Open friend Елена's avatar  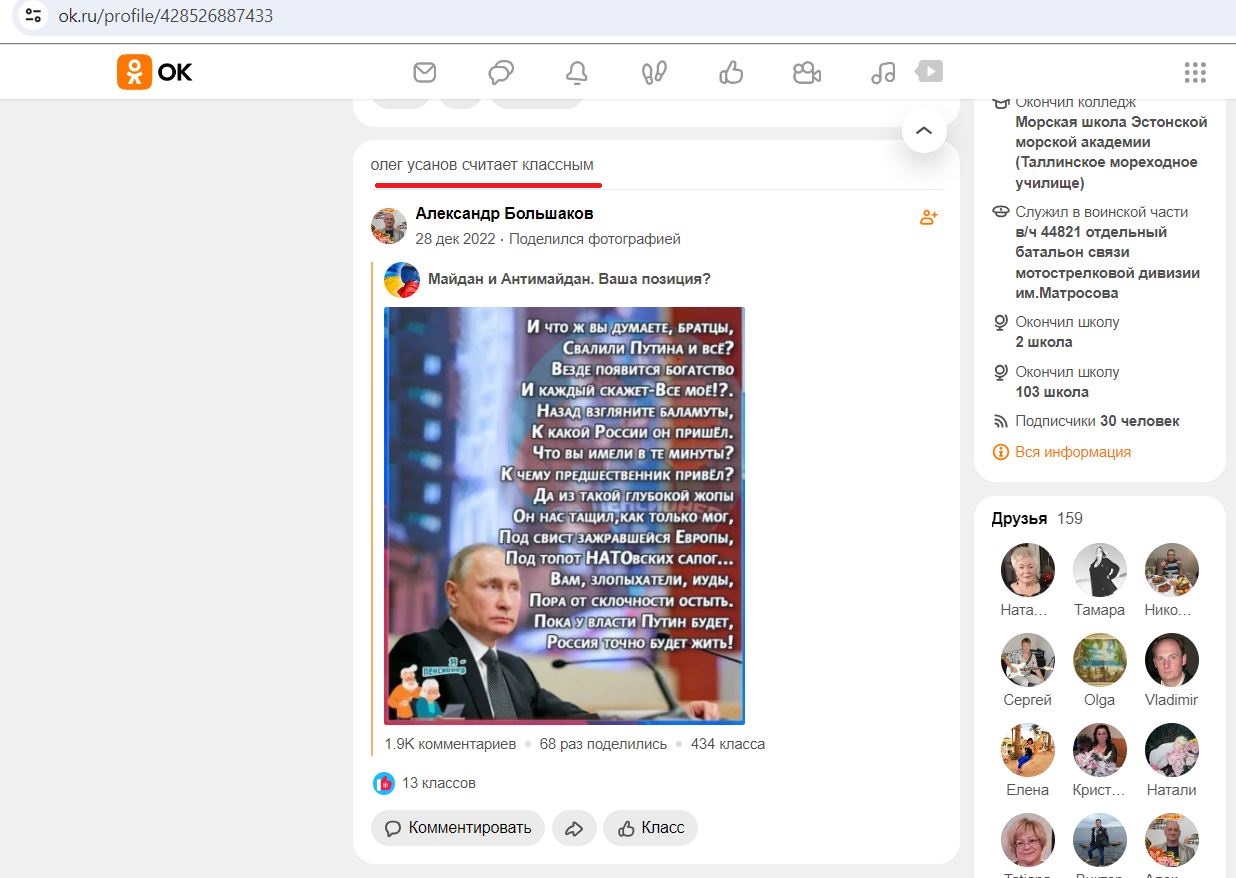click(x=1028, y=750)
